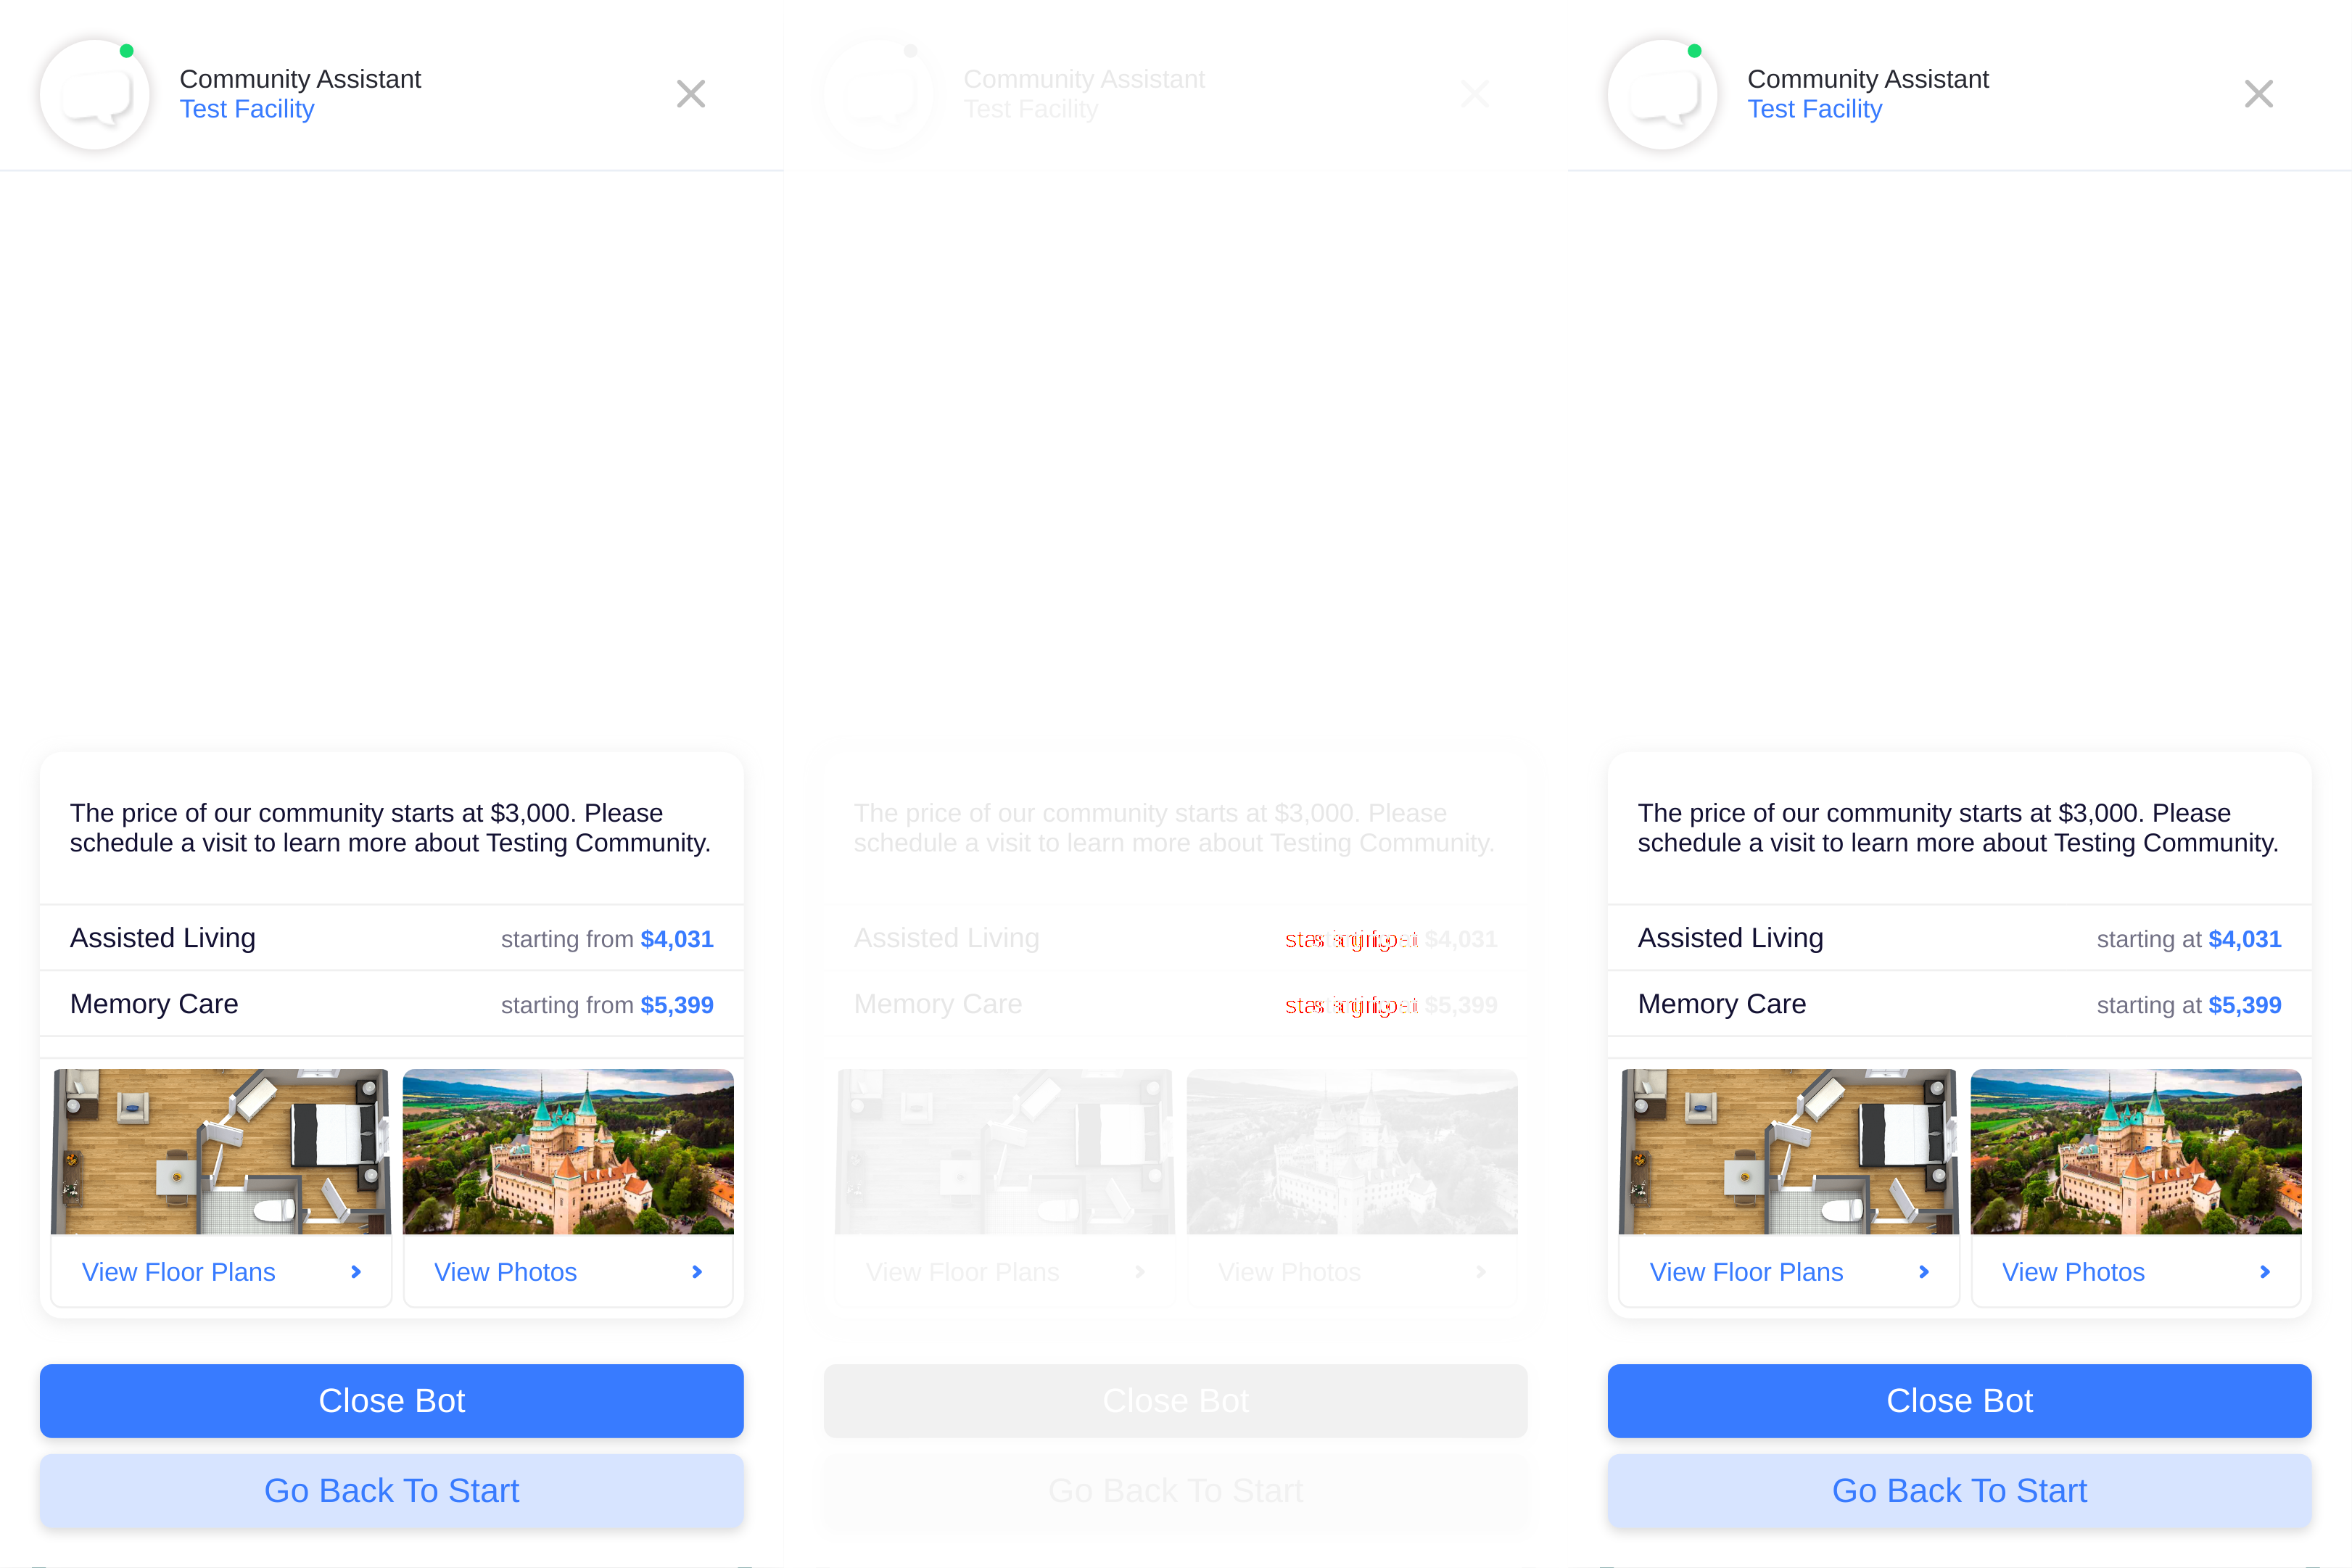Viewport: 2352px width, 1568px height.
Task: Dismiss the right panel's chat with the X icon
Action: tap(2259, 94)
